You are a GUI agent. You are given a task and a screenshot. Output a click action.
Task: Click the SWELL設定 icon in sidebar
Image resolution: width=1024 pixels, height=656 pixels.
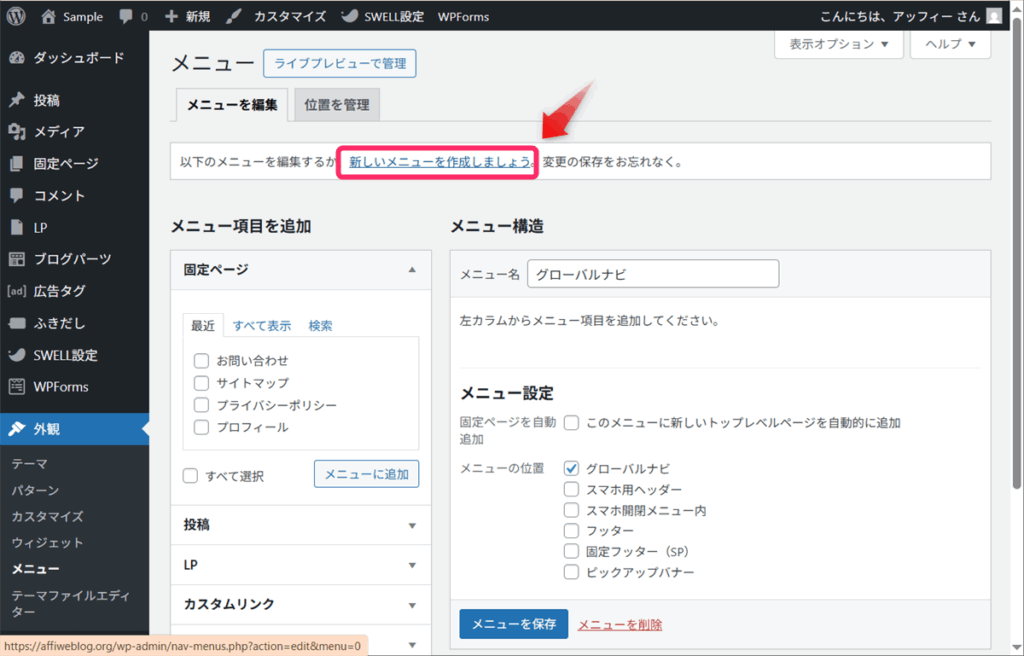17,355
